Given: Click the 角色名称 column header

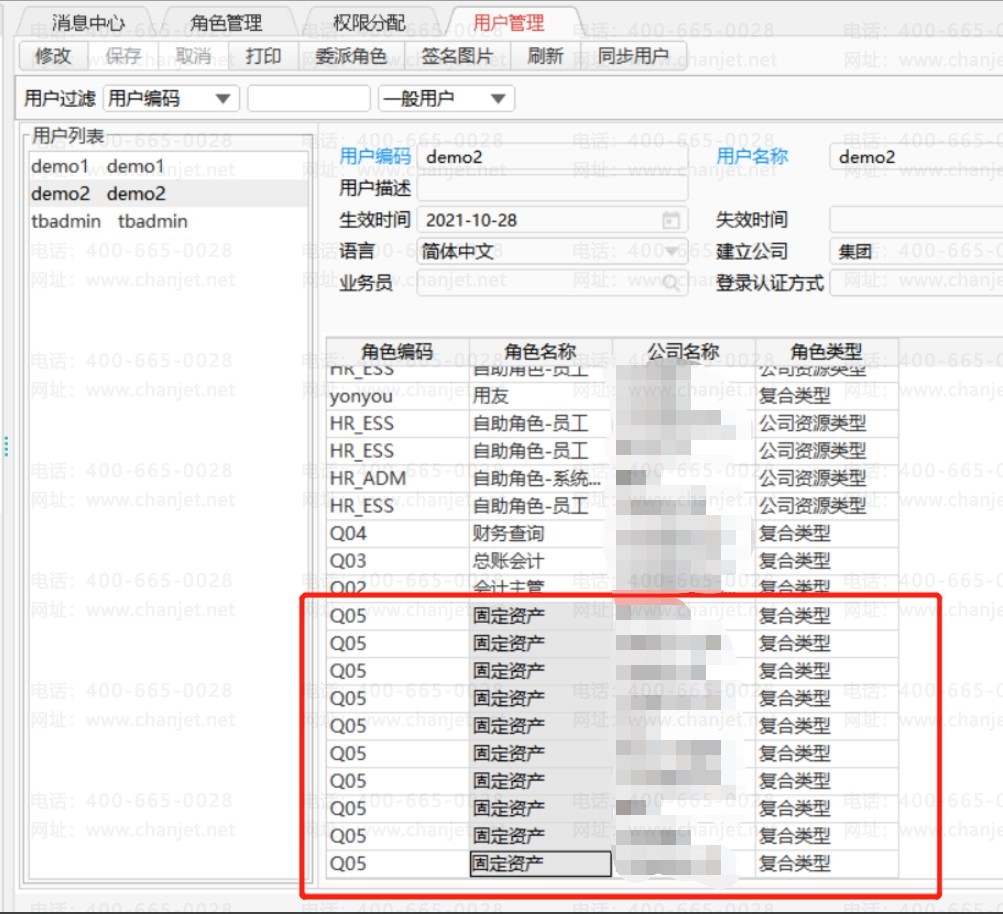Looking at the screenshot, I should pyautogui.click(x=541, y=351).
